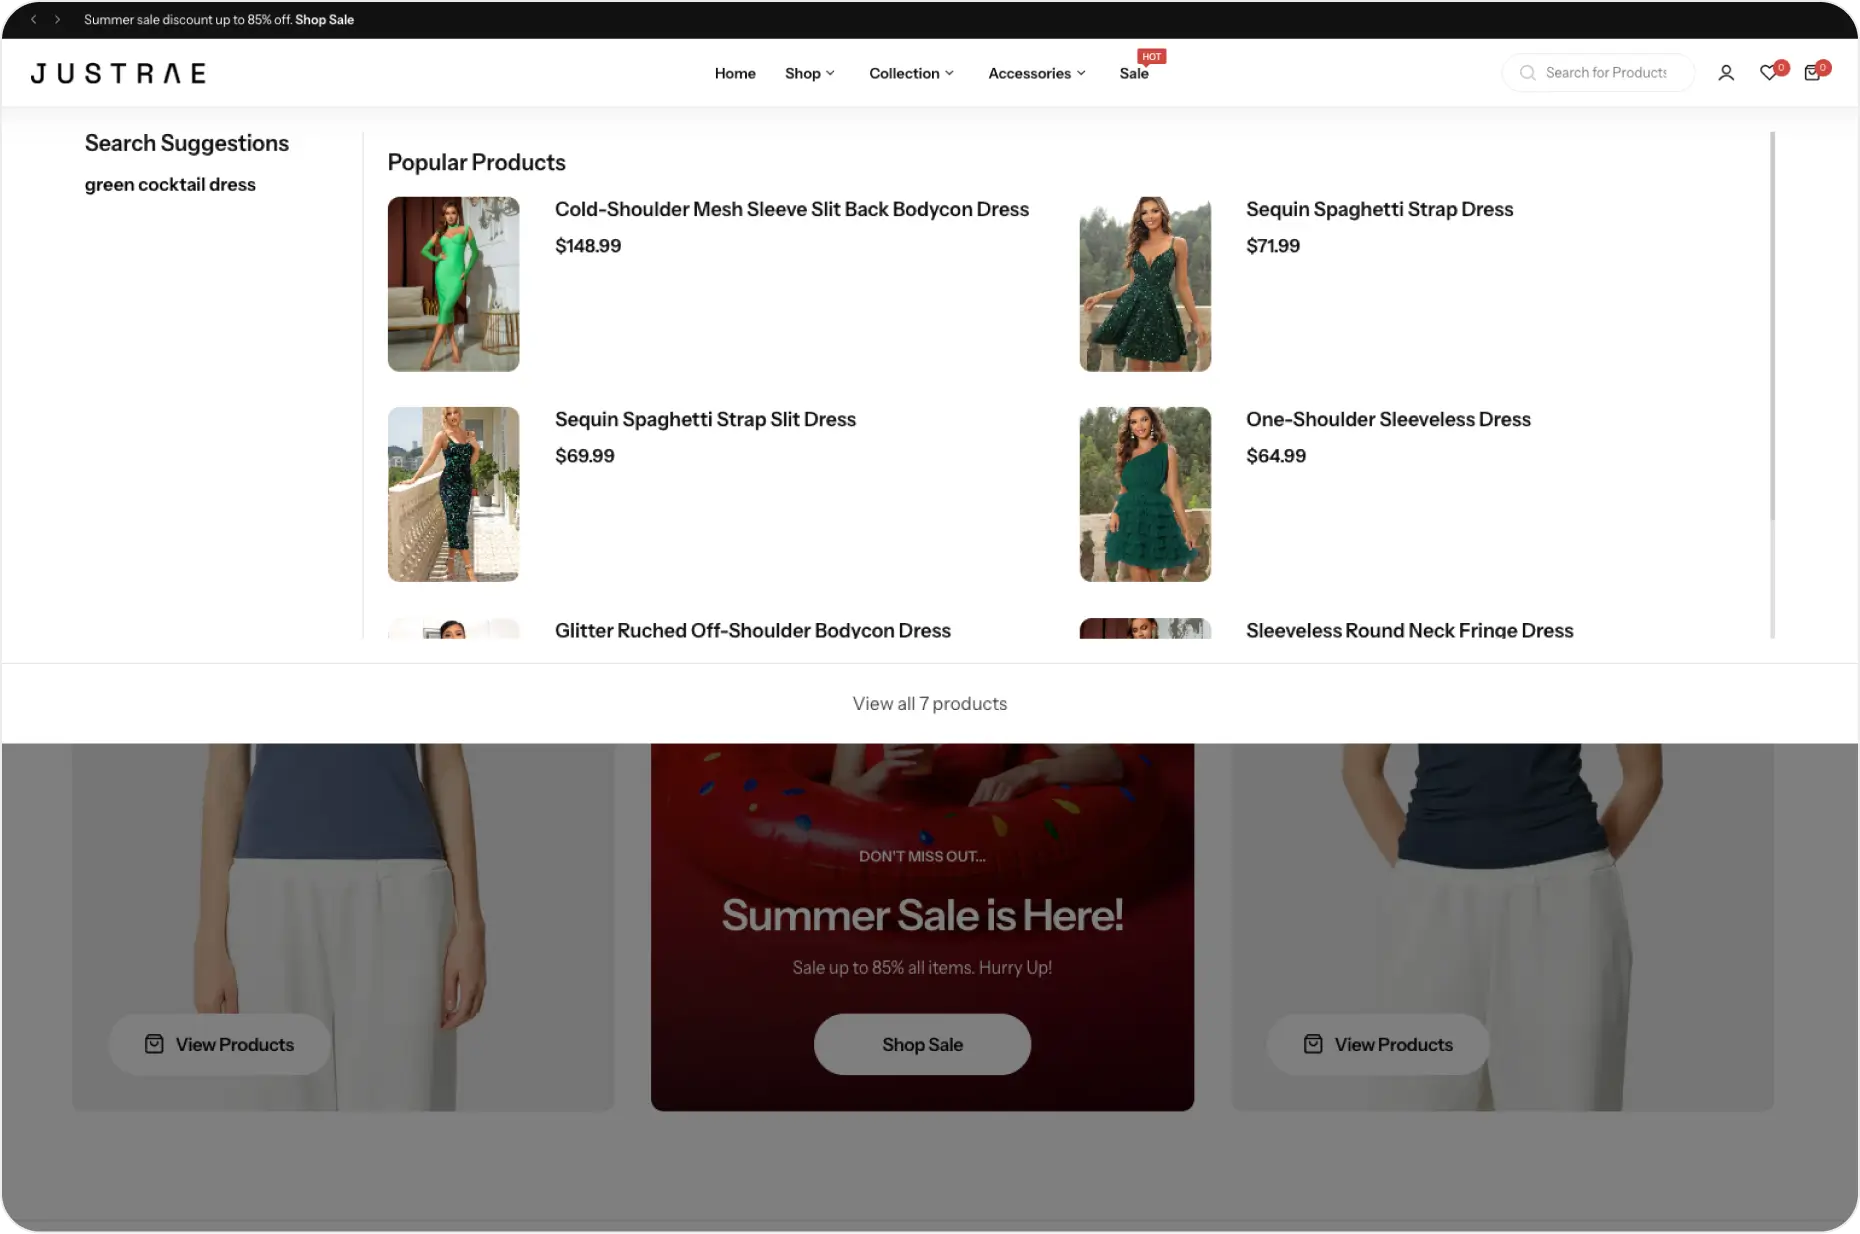This screenshot has width=1860, height=1234.
Task: Expand the Accessories dropdown menu
Action: coord(1036,73)
